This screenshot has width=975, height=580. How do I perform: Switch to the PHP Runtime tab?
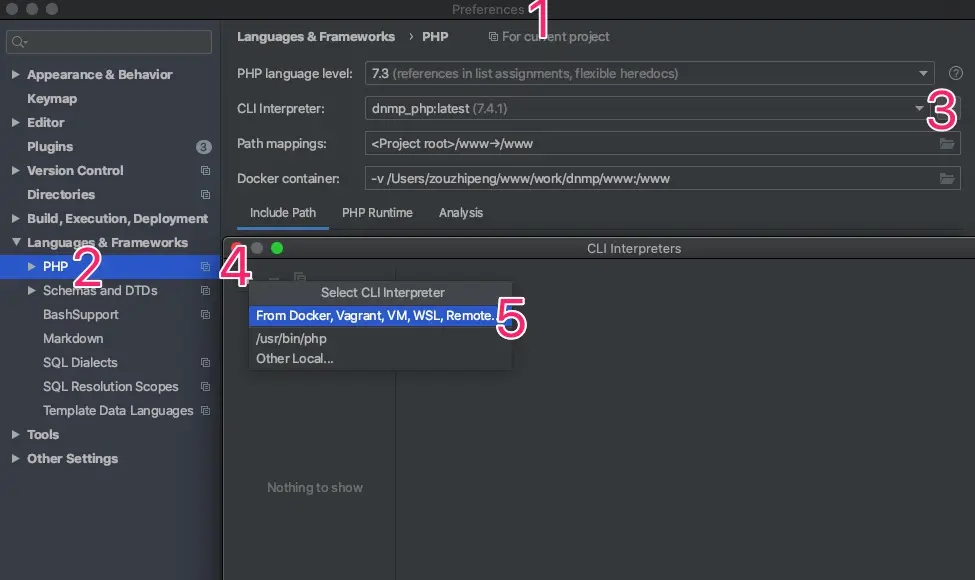tap(377, 213)
